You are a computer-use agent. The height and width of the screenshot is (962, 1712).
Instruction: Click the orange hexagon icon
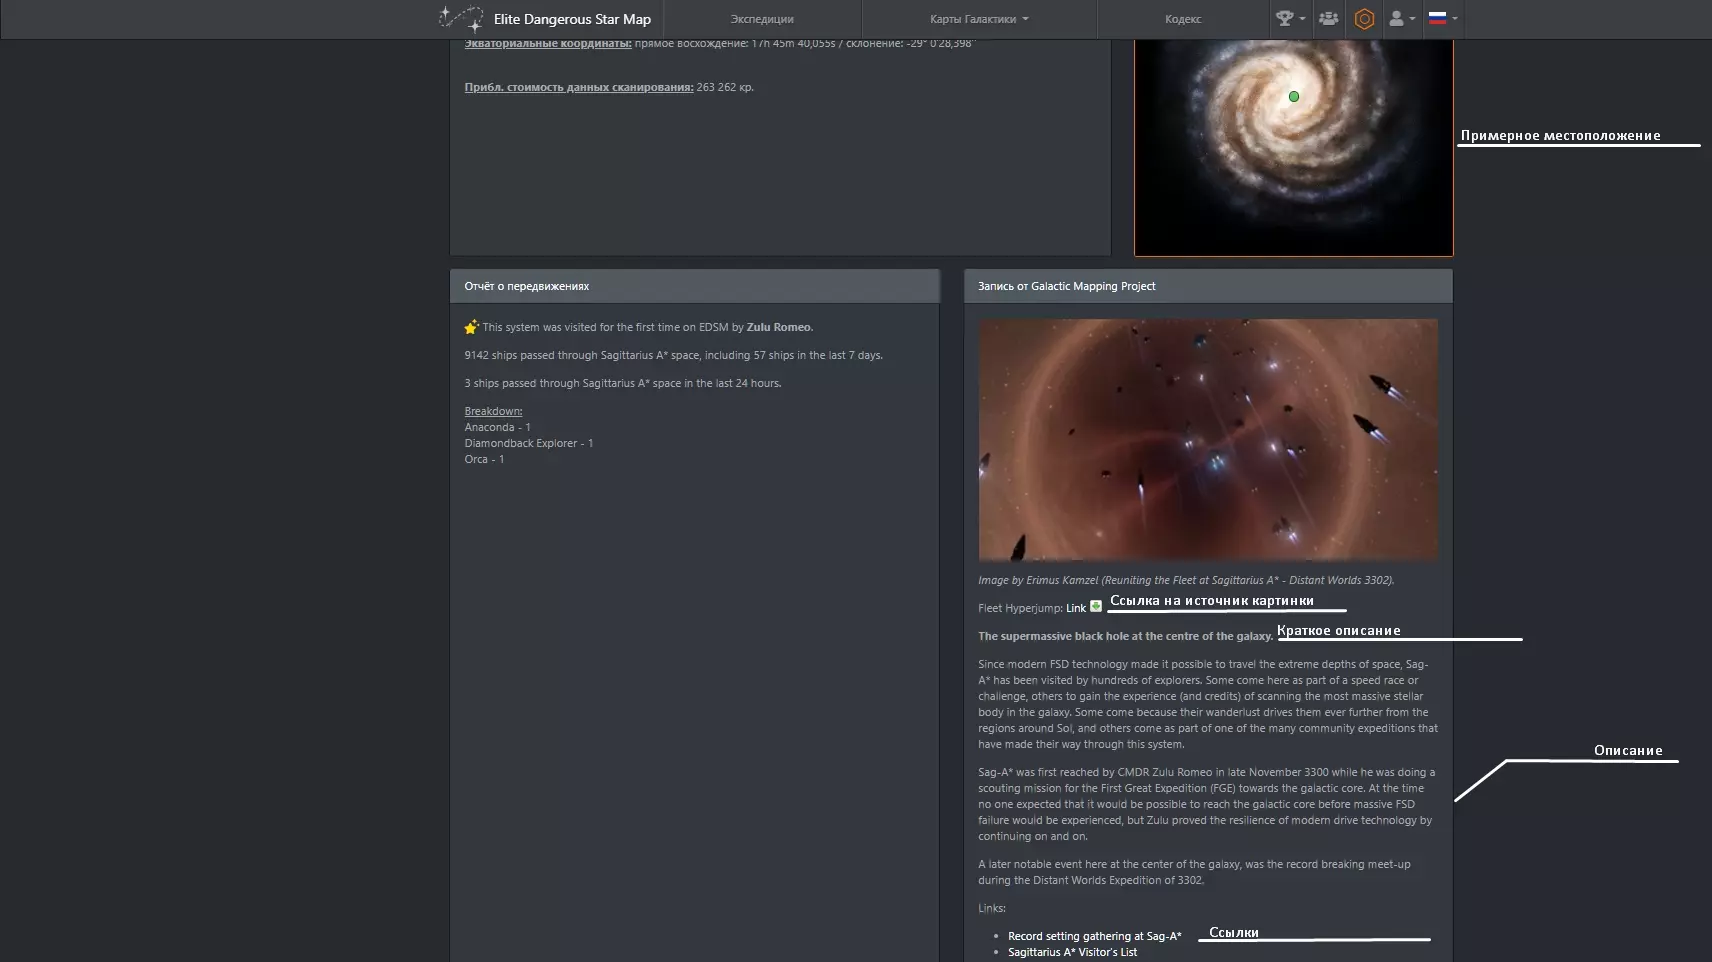[x=1364, y=19]
